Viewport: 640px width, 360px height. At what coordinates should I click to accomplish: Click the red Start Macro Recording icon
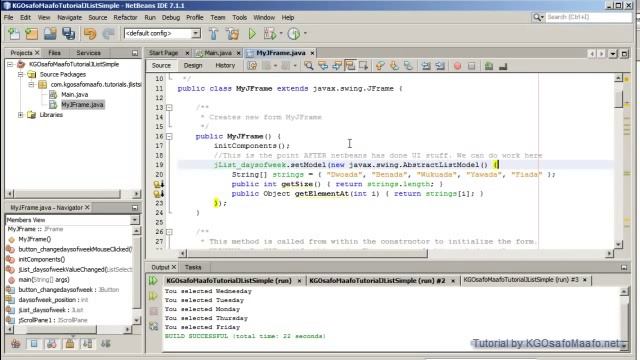coord(457,66)
